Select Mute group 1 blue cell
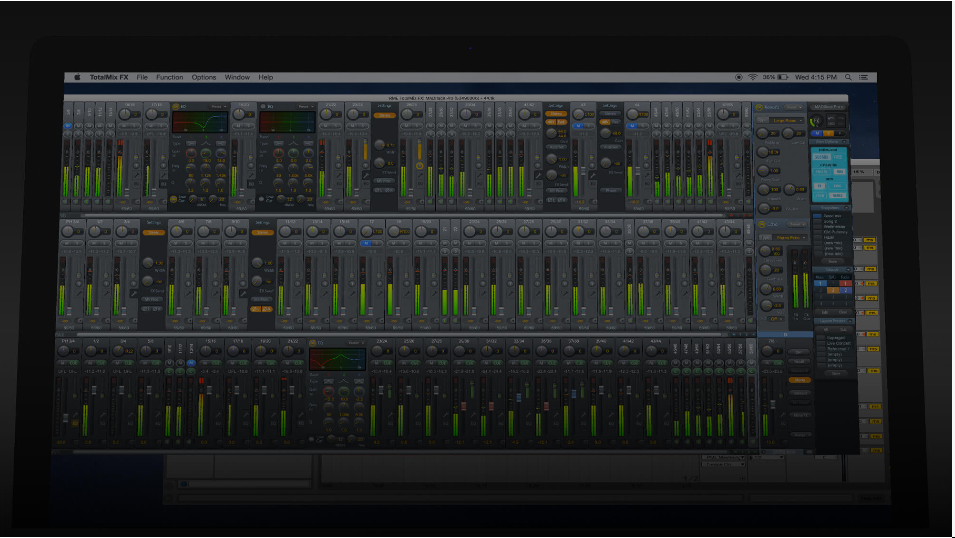The height and width of the screenshot is (538, 955). (820, 283)
